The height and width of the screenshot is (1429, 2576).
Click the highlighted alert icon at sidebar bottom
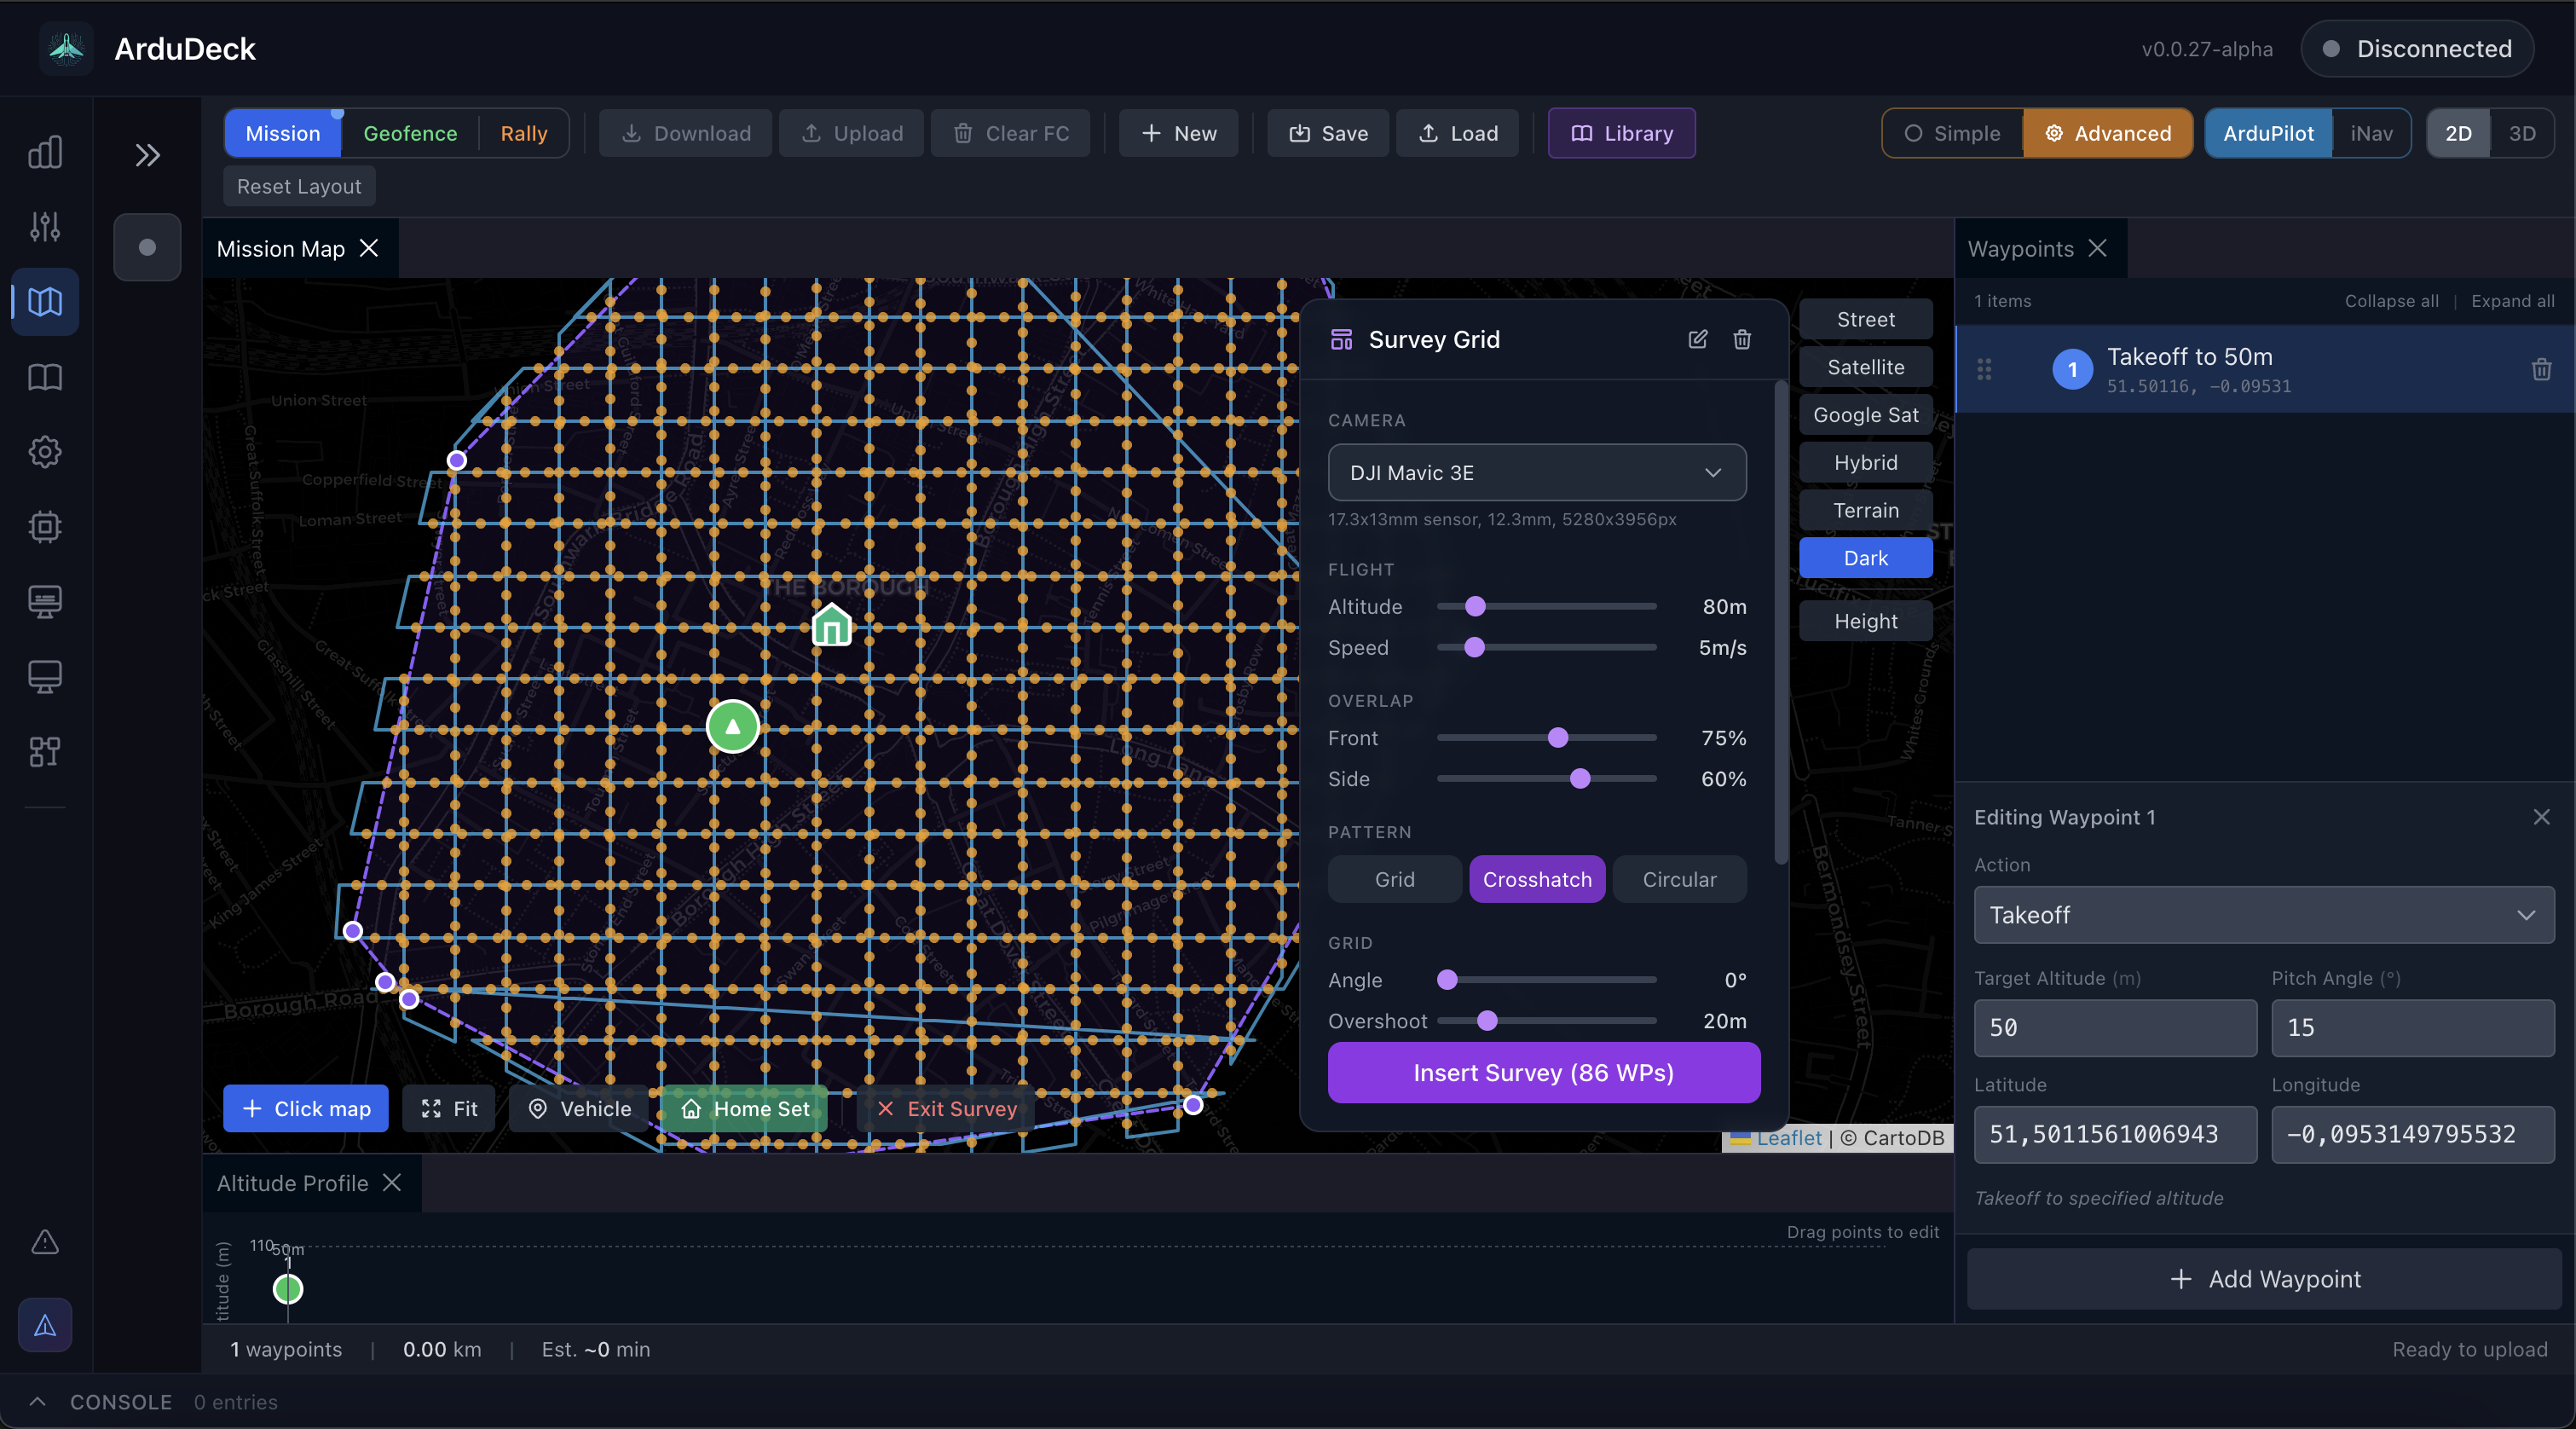pos(45,1325)
